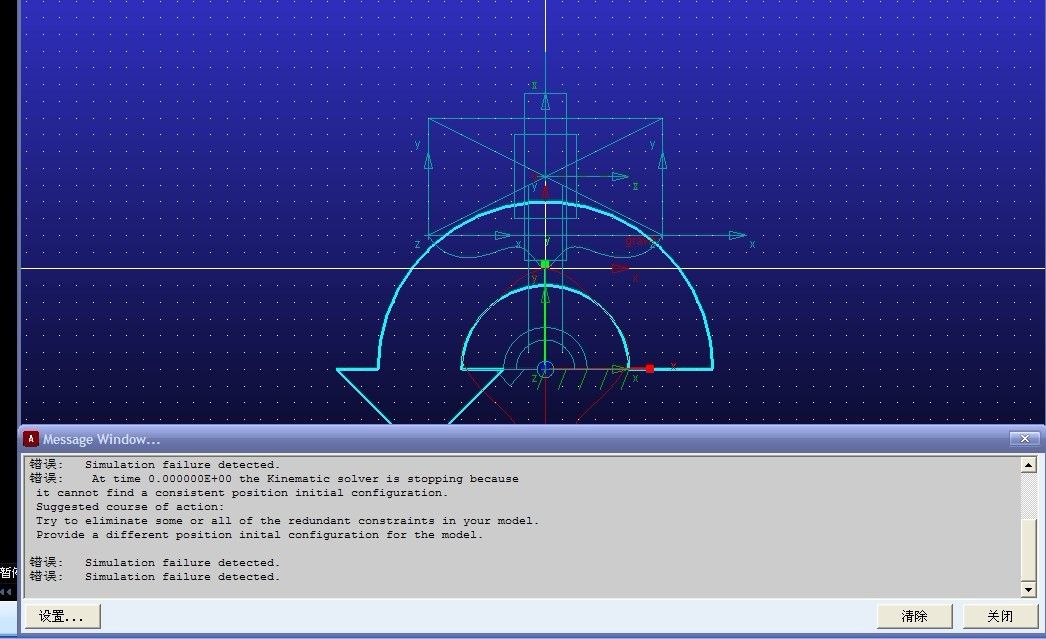Click the red gravity label icon
The height and width of the screenshot is (639, 1046).
pyautogui.click(x=635, y=241)
